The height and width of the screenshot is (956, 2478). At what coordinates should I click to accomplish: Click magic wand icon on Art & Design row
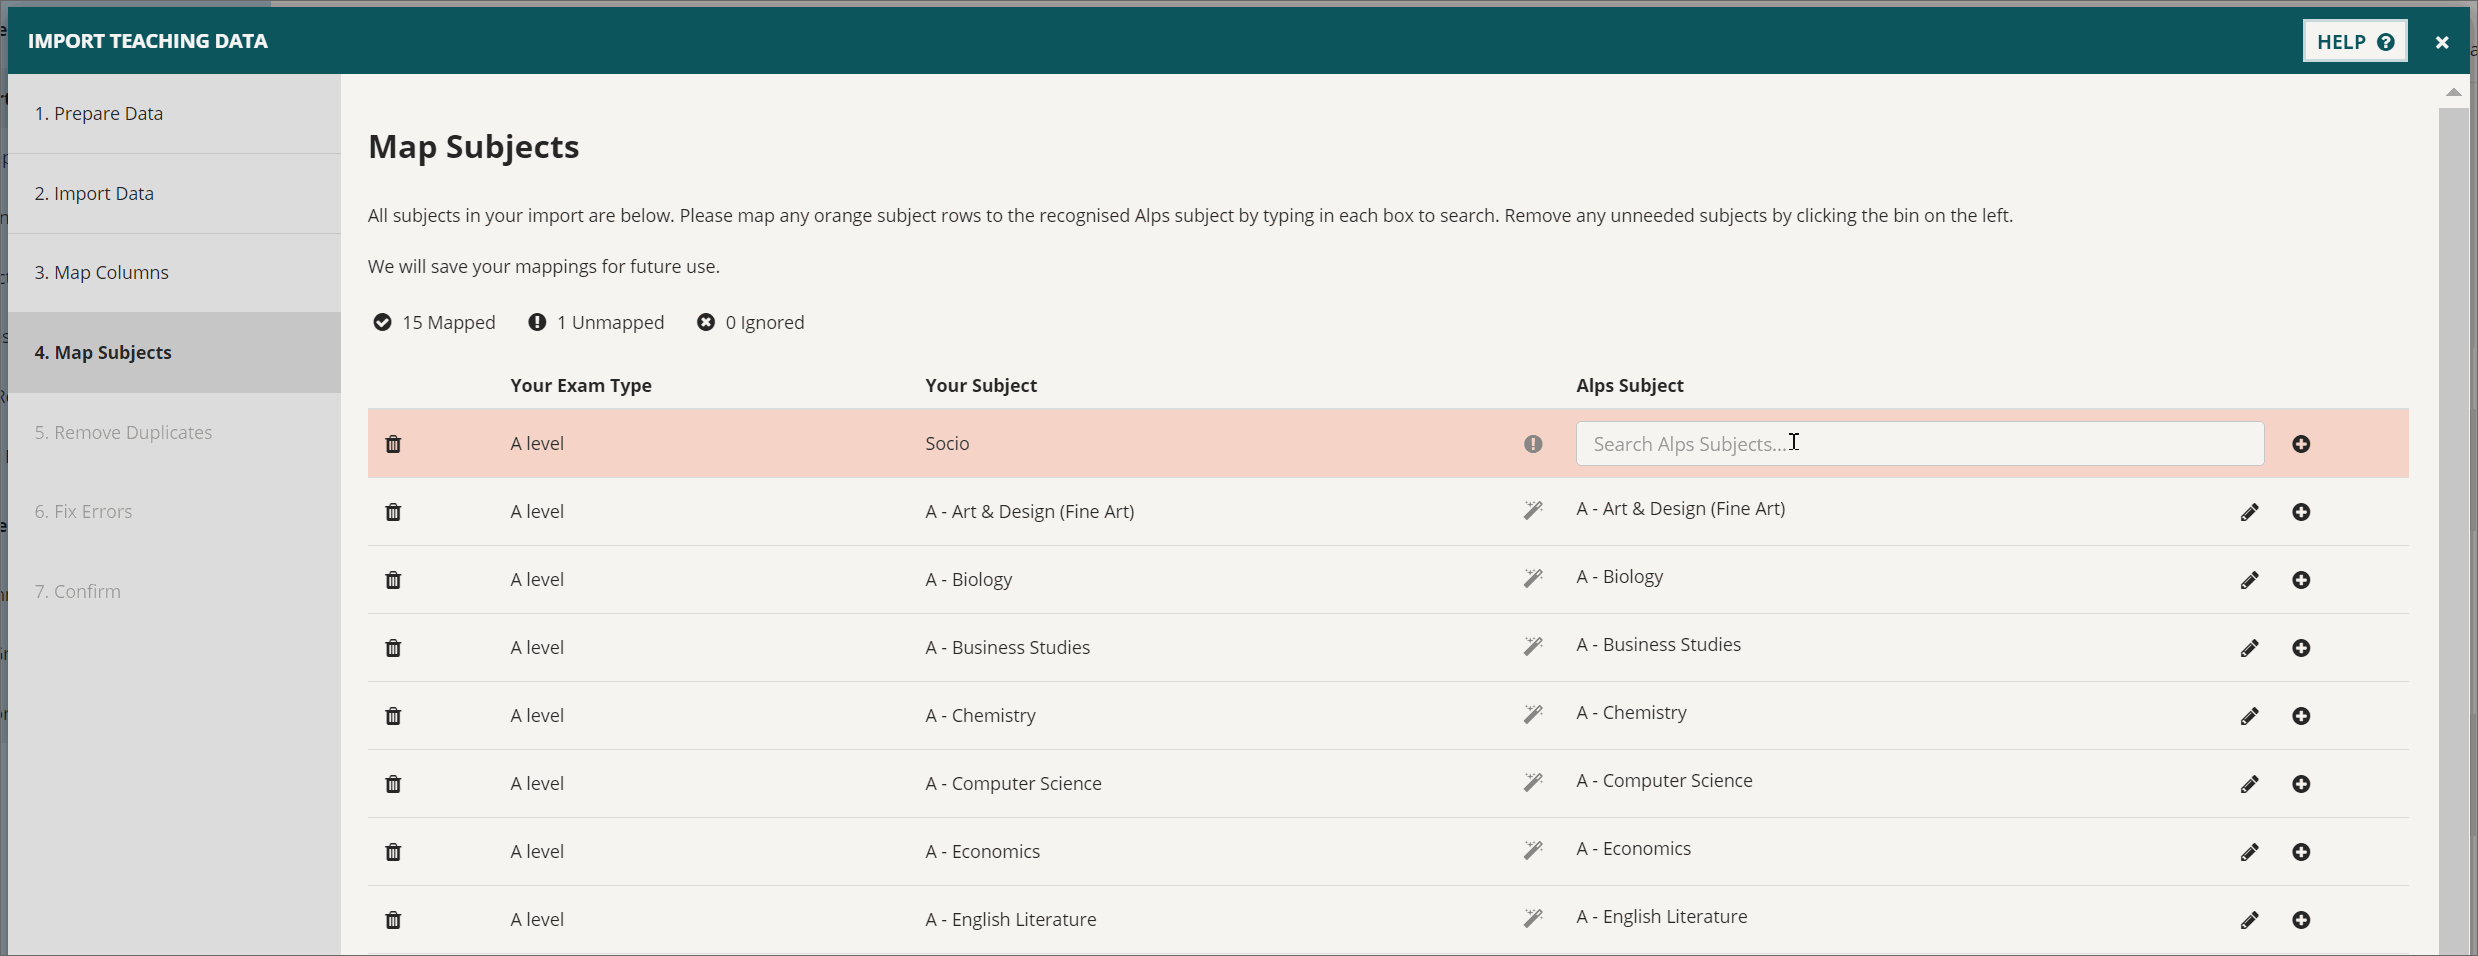point(1533,510)
